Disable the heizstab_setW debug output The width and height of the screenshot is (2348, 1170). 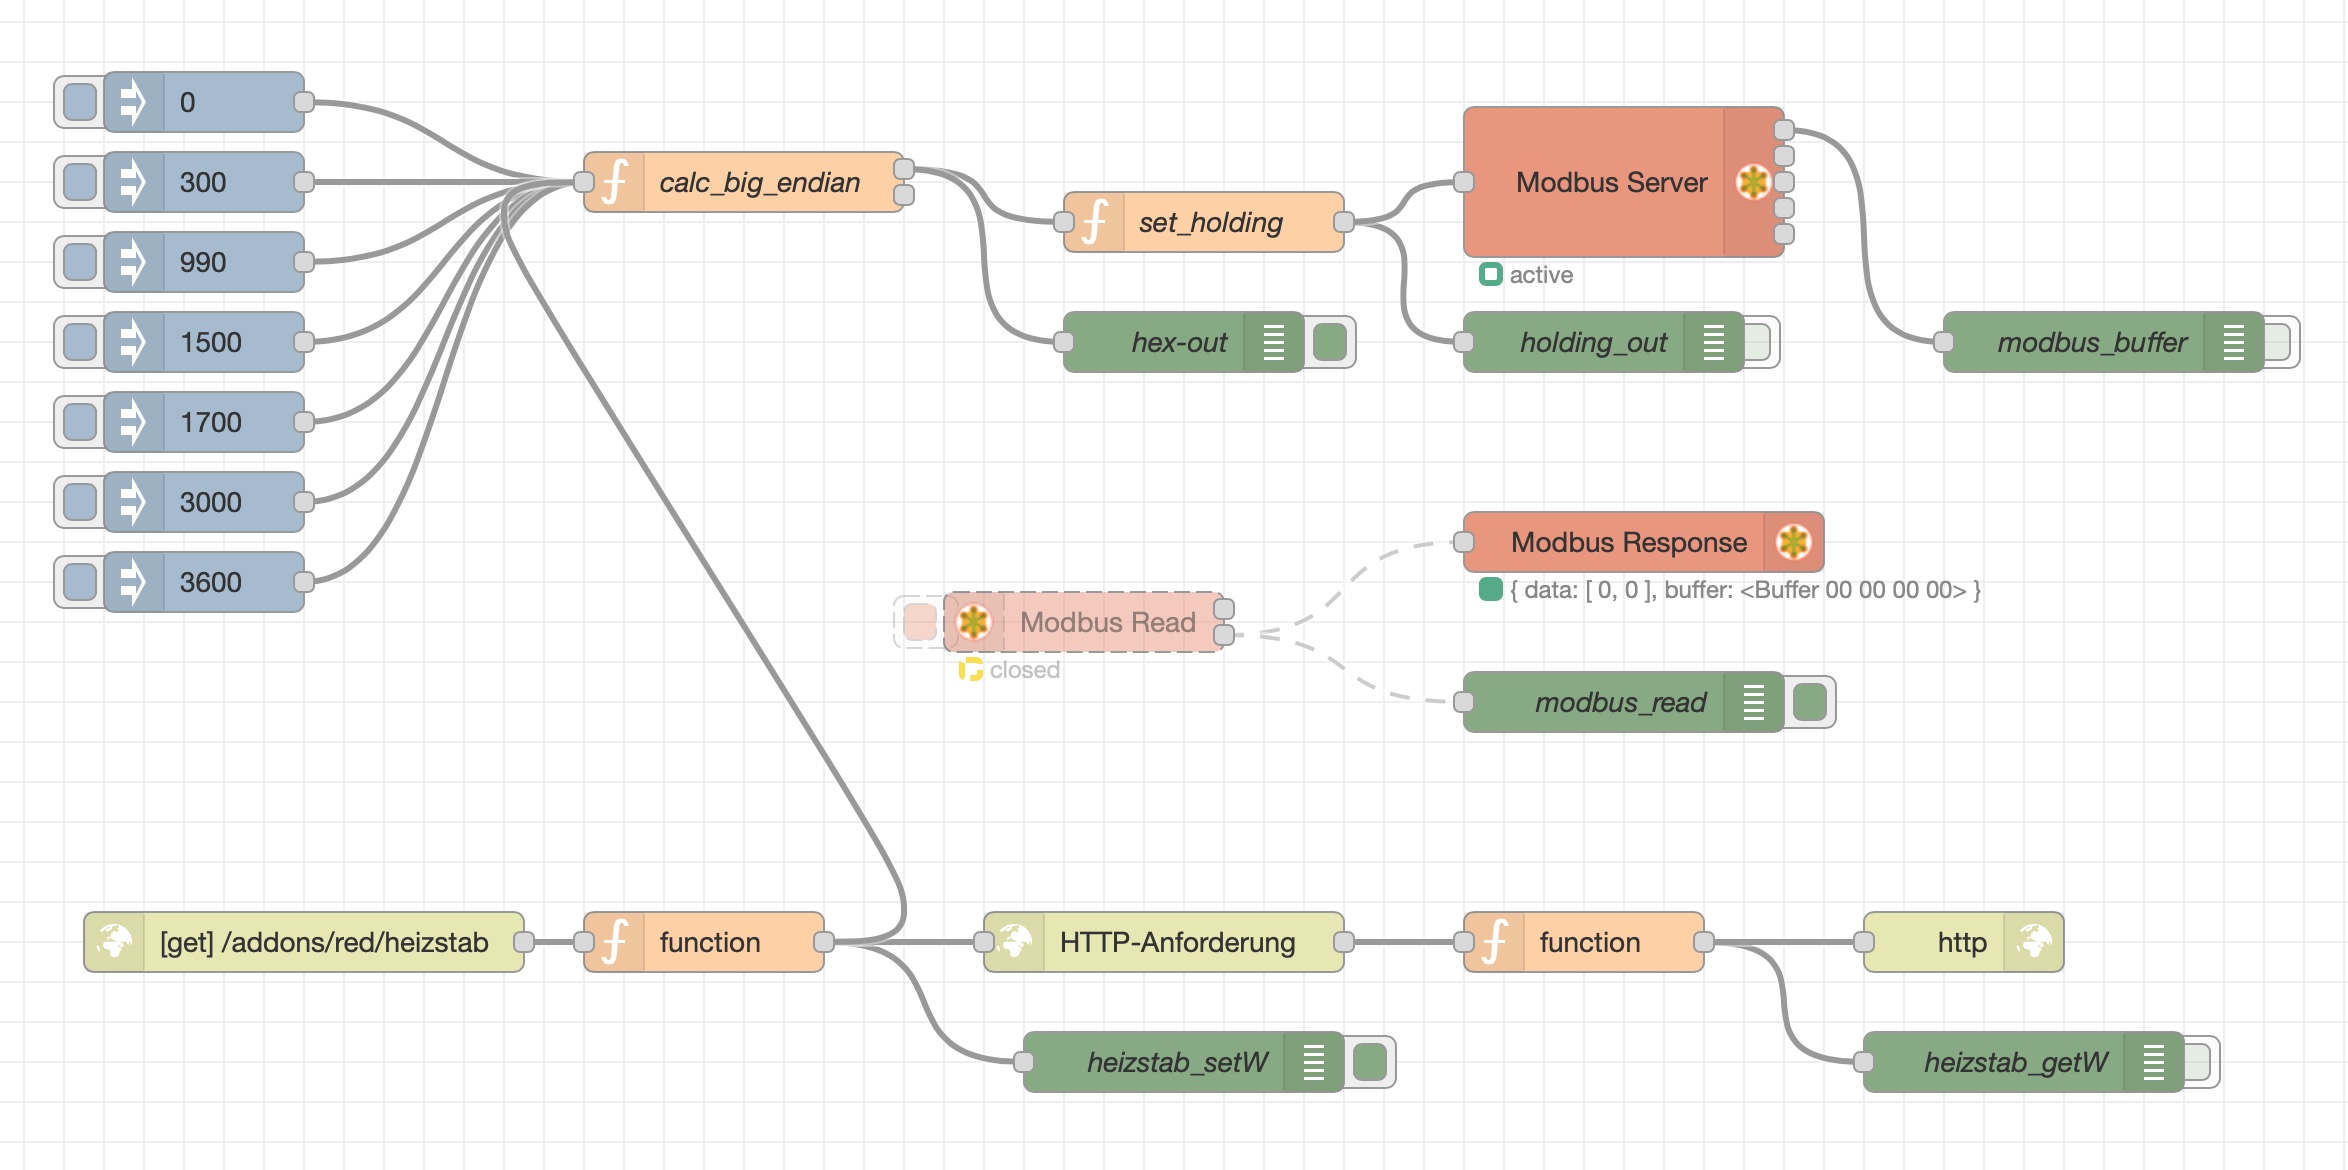coord(1370,1062)
